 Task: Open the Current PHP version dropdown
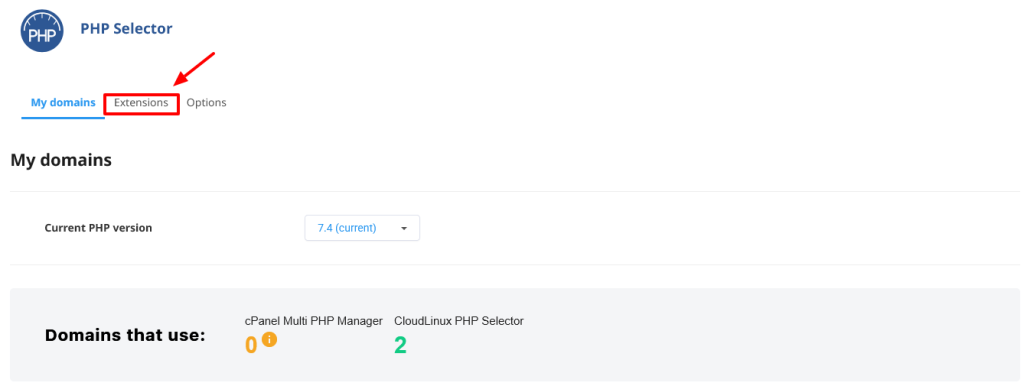pos(362,228)
